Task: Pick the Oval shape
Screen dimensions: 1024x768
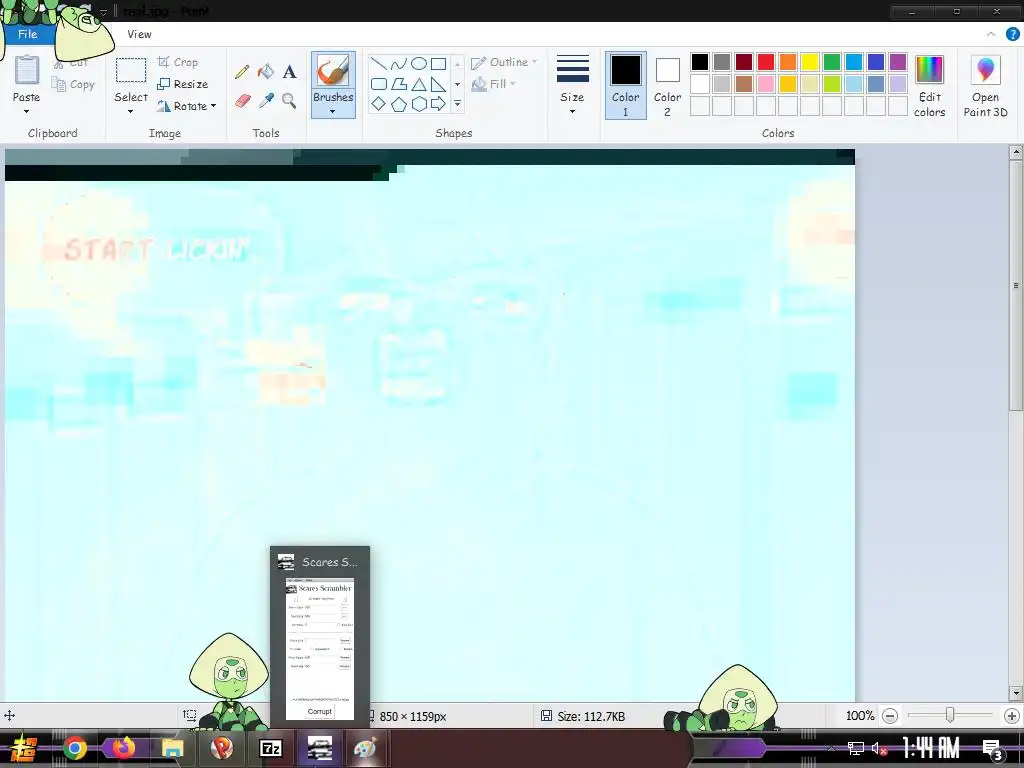Action: click(x=419, y=63)
